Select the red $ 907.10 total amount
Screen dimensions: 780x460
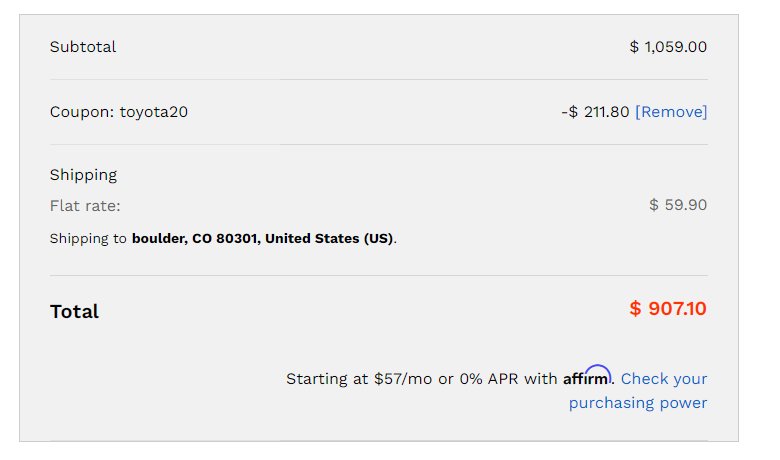pyautogui.click(x=668, y=309)
